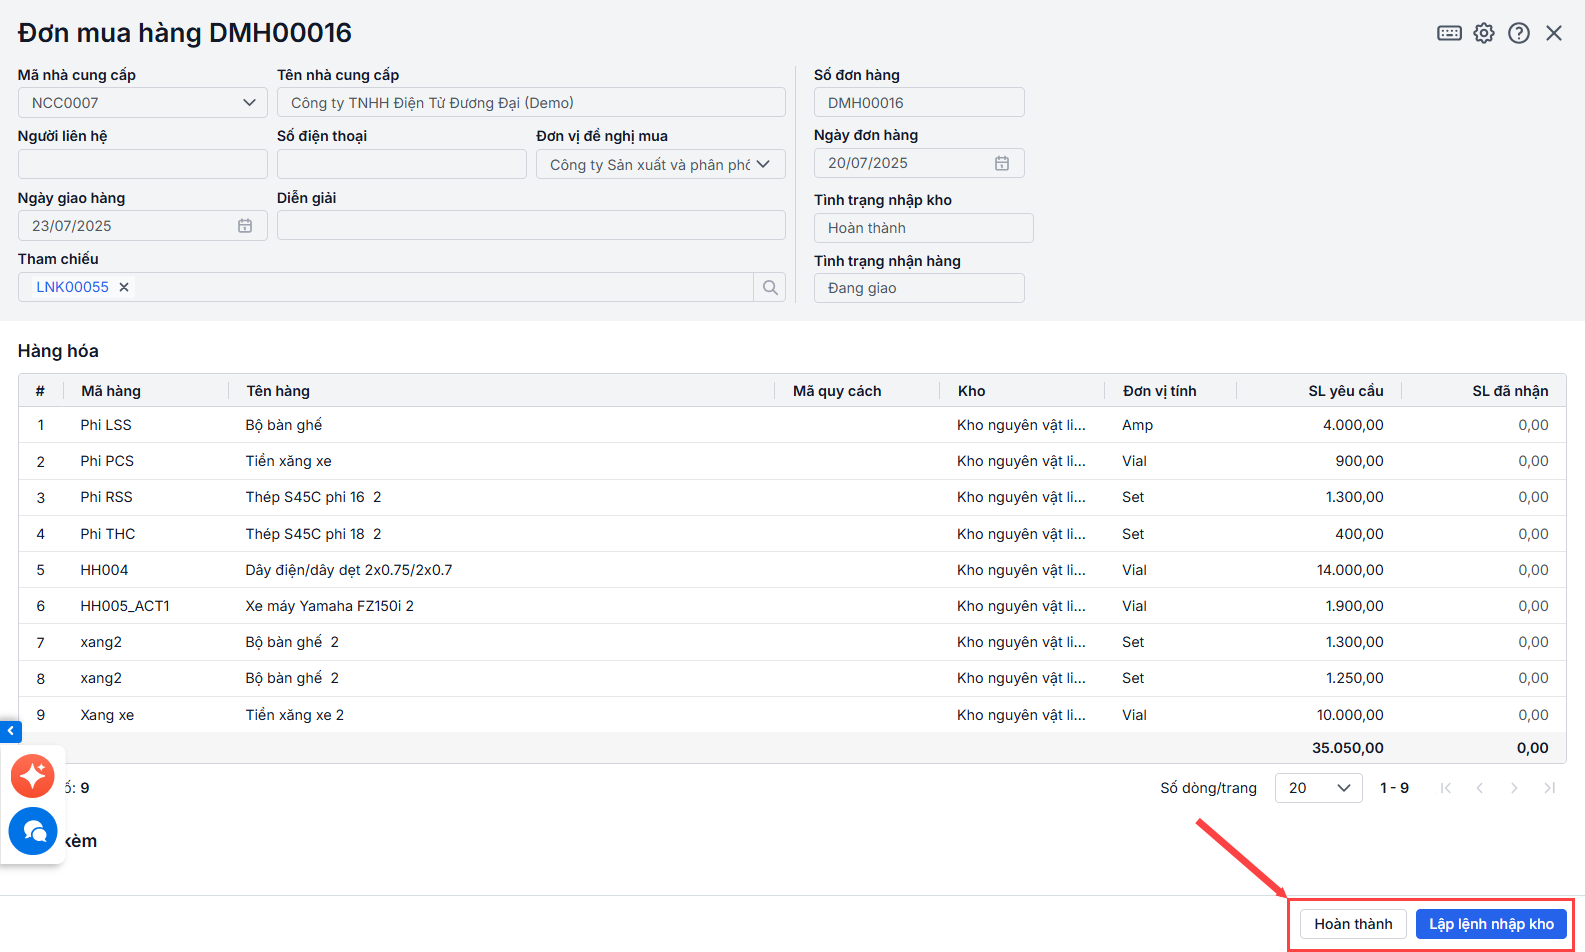Sort by SL yêu cầu column header
The width and height of the screenshot is (1585, 952).
(x=1345, y=391)
